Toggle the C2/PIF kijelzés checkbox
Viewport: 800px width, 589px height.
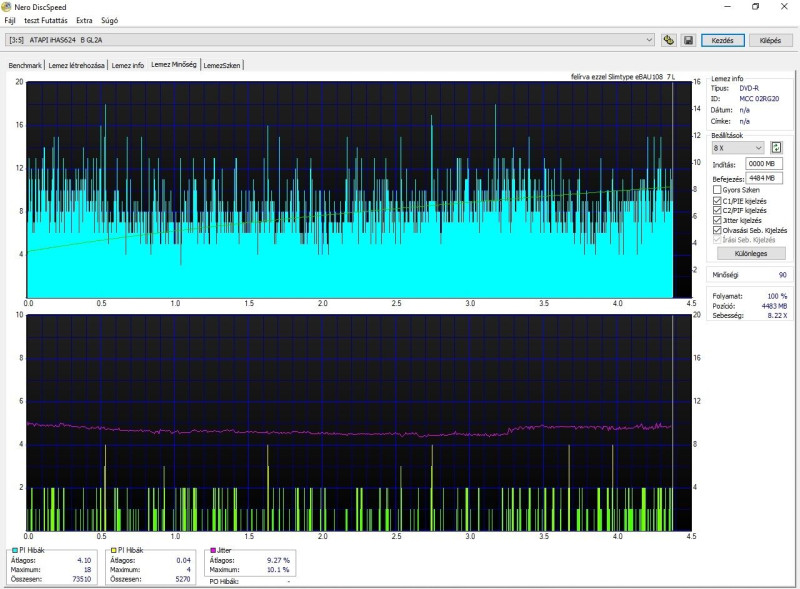point(716,210)
